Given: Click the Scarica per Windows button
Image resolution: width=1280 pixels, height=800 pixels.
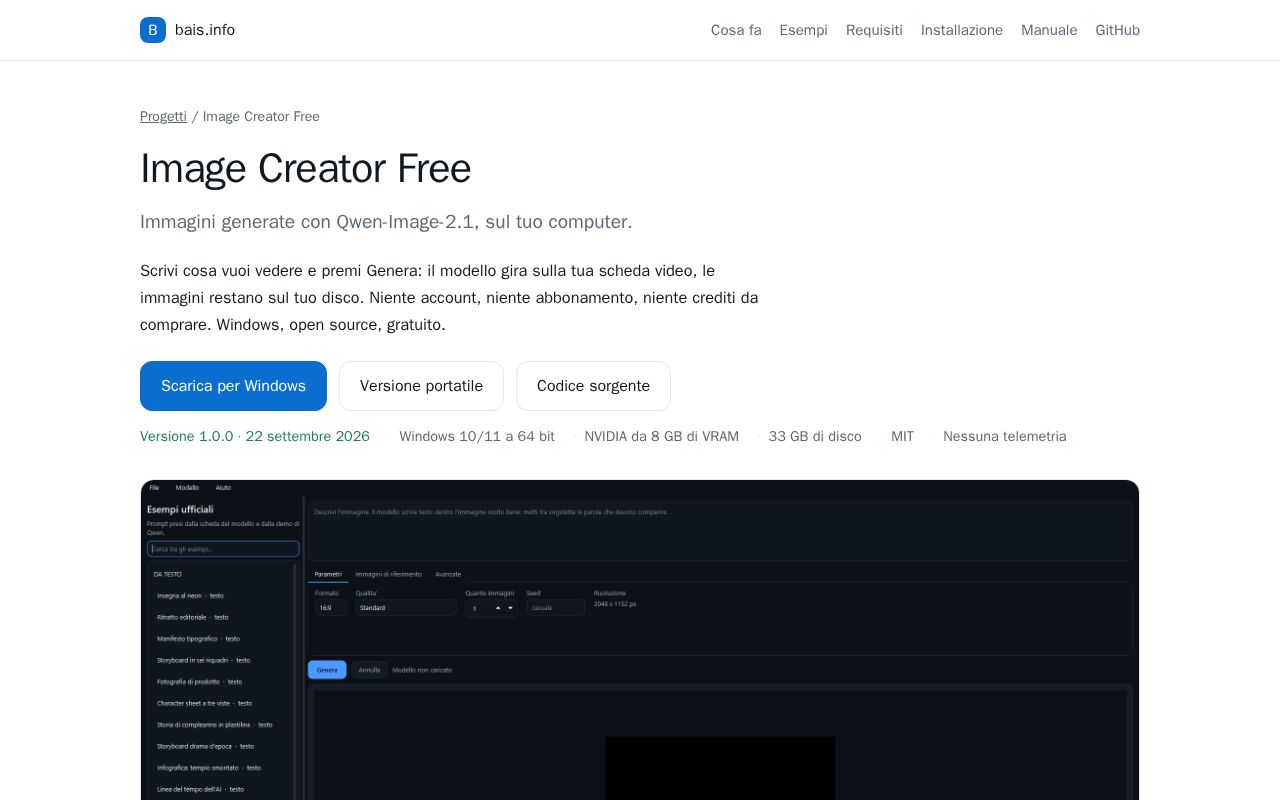Looking at the screenshot, I should point(233,386).
